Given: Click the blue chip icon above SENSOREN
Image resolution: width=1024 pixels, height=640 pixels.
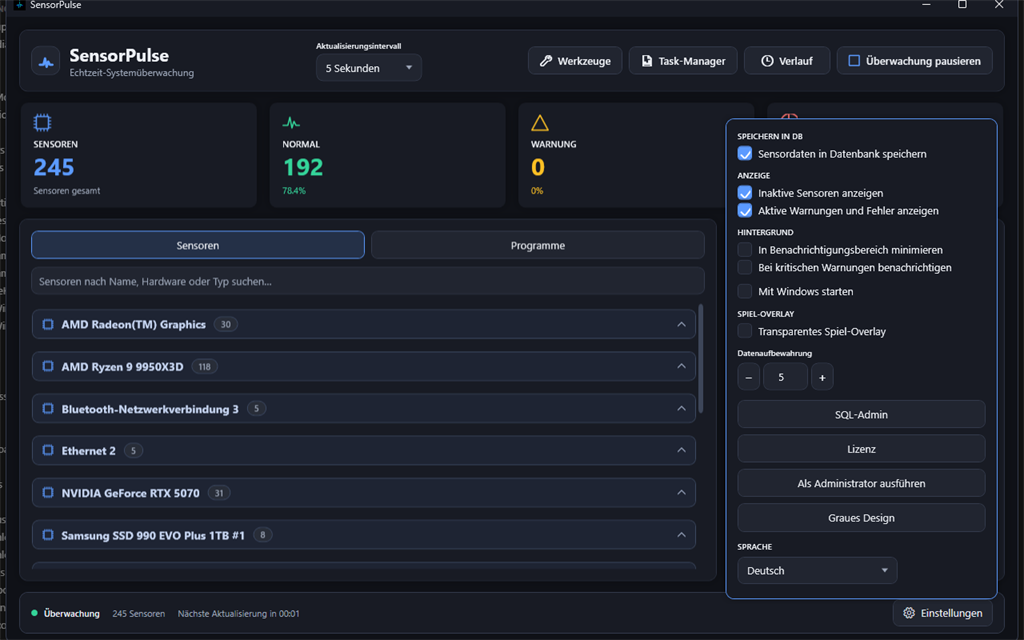Looking at the screenshot, I should click(x=42, y=122).
